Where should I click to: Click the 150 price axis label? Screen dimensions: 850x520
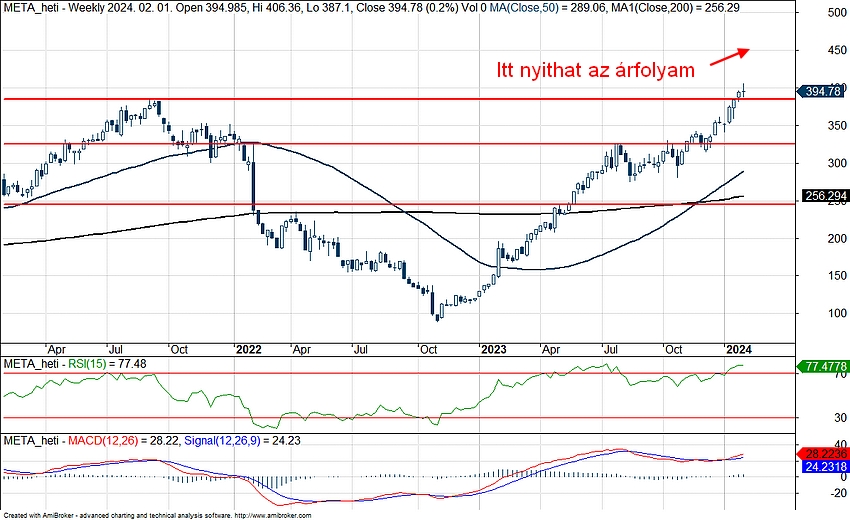838,276
